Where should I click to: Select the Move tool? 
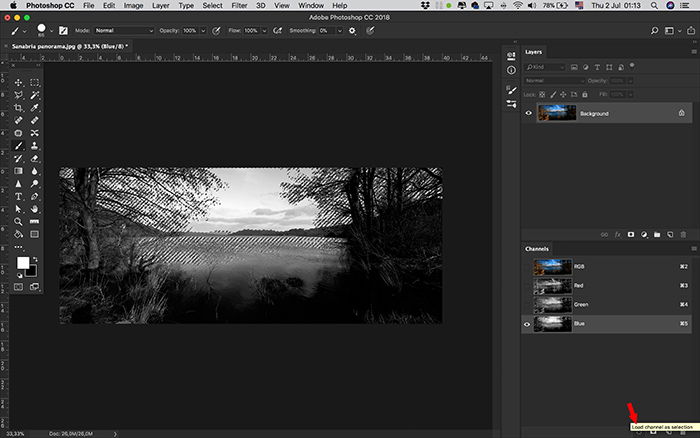pyautogui.click(x=18, y=83)
